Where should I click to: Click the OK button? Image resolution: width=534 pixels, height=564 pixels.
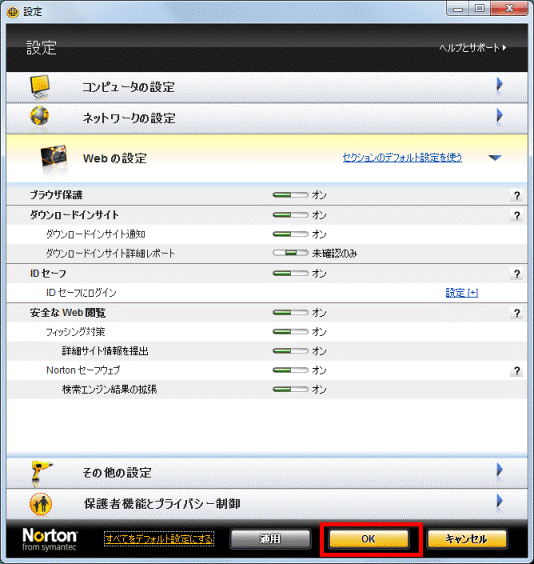[x=369, y=539]
